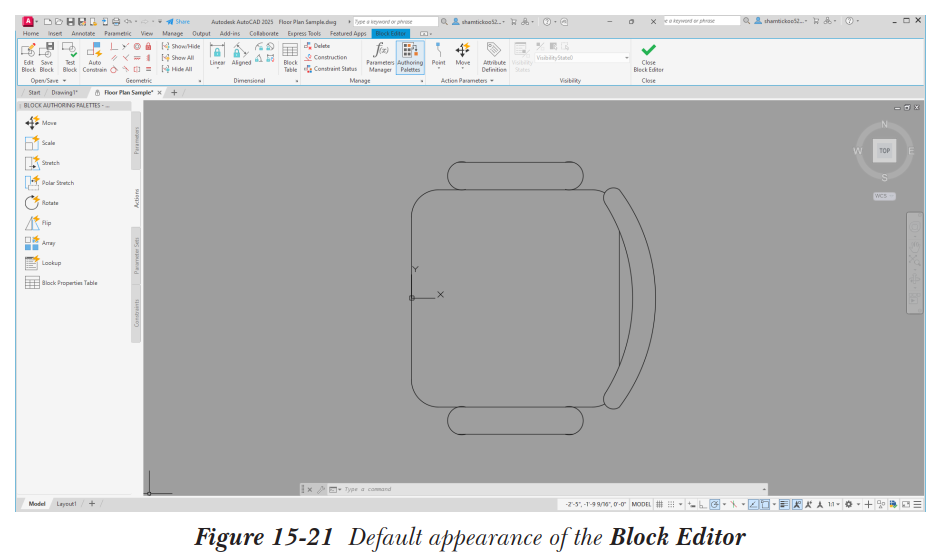Open the Geometric panel dialog launcher arrow

[200, 81]
